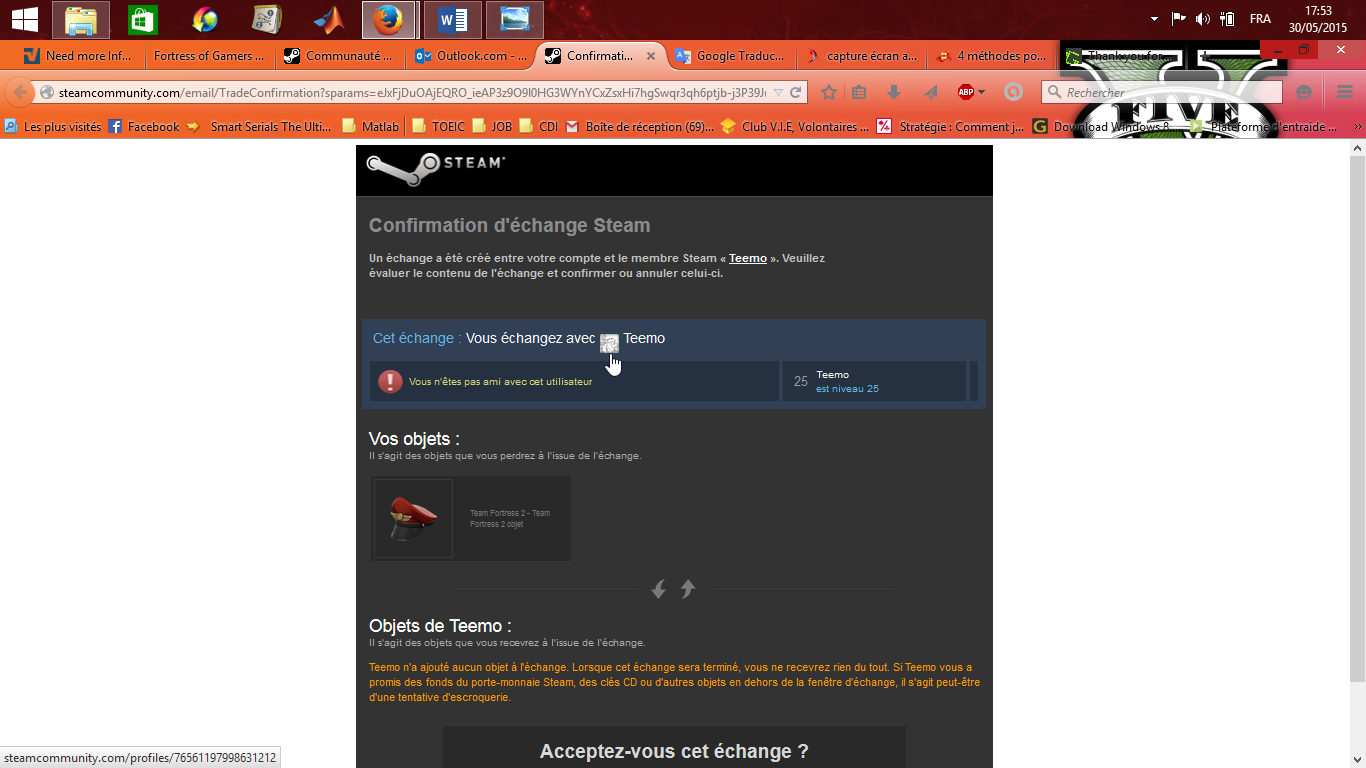Open the volume control in system tray

click(x=1202, y=19)
